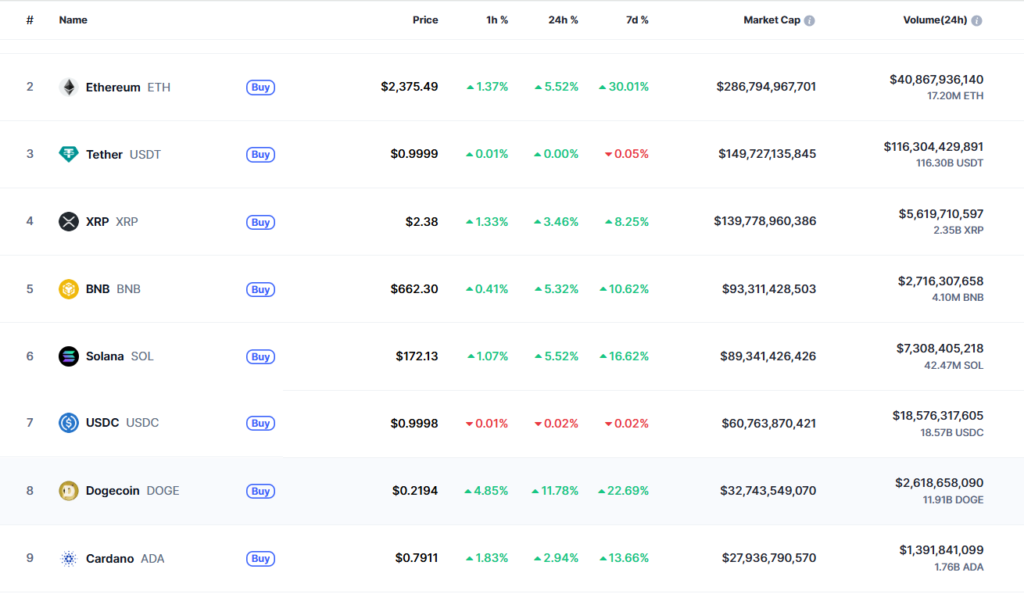Click Cardano volume $1,391,841,099

coord(941,550)
